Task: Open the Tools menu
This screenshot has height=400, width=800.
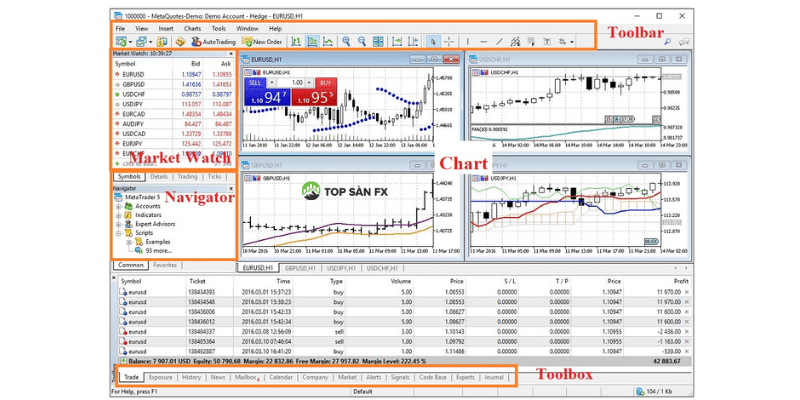Action: pos(219,29)
